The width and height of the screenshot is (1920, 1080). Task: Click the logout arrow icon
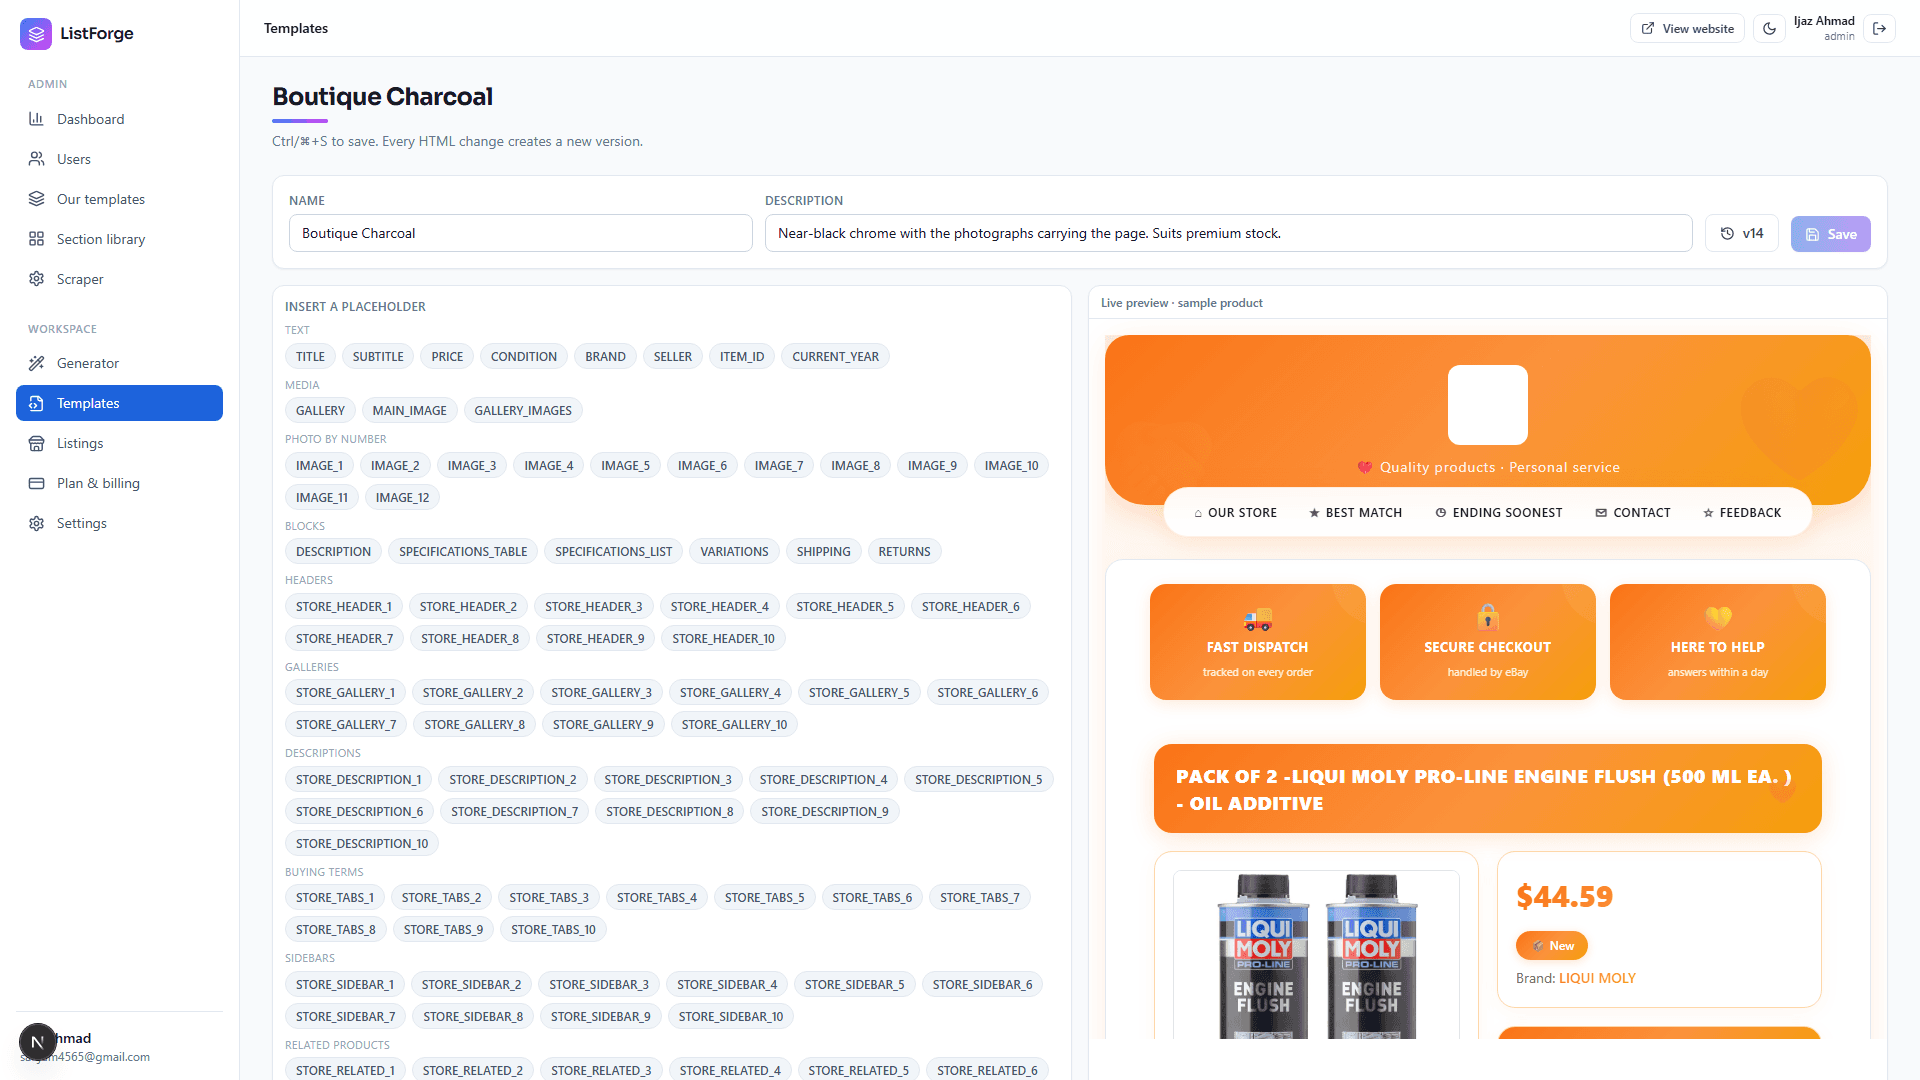point(1879,28)
